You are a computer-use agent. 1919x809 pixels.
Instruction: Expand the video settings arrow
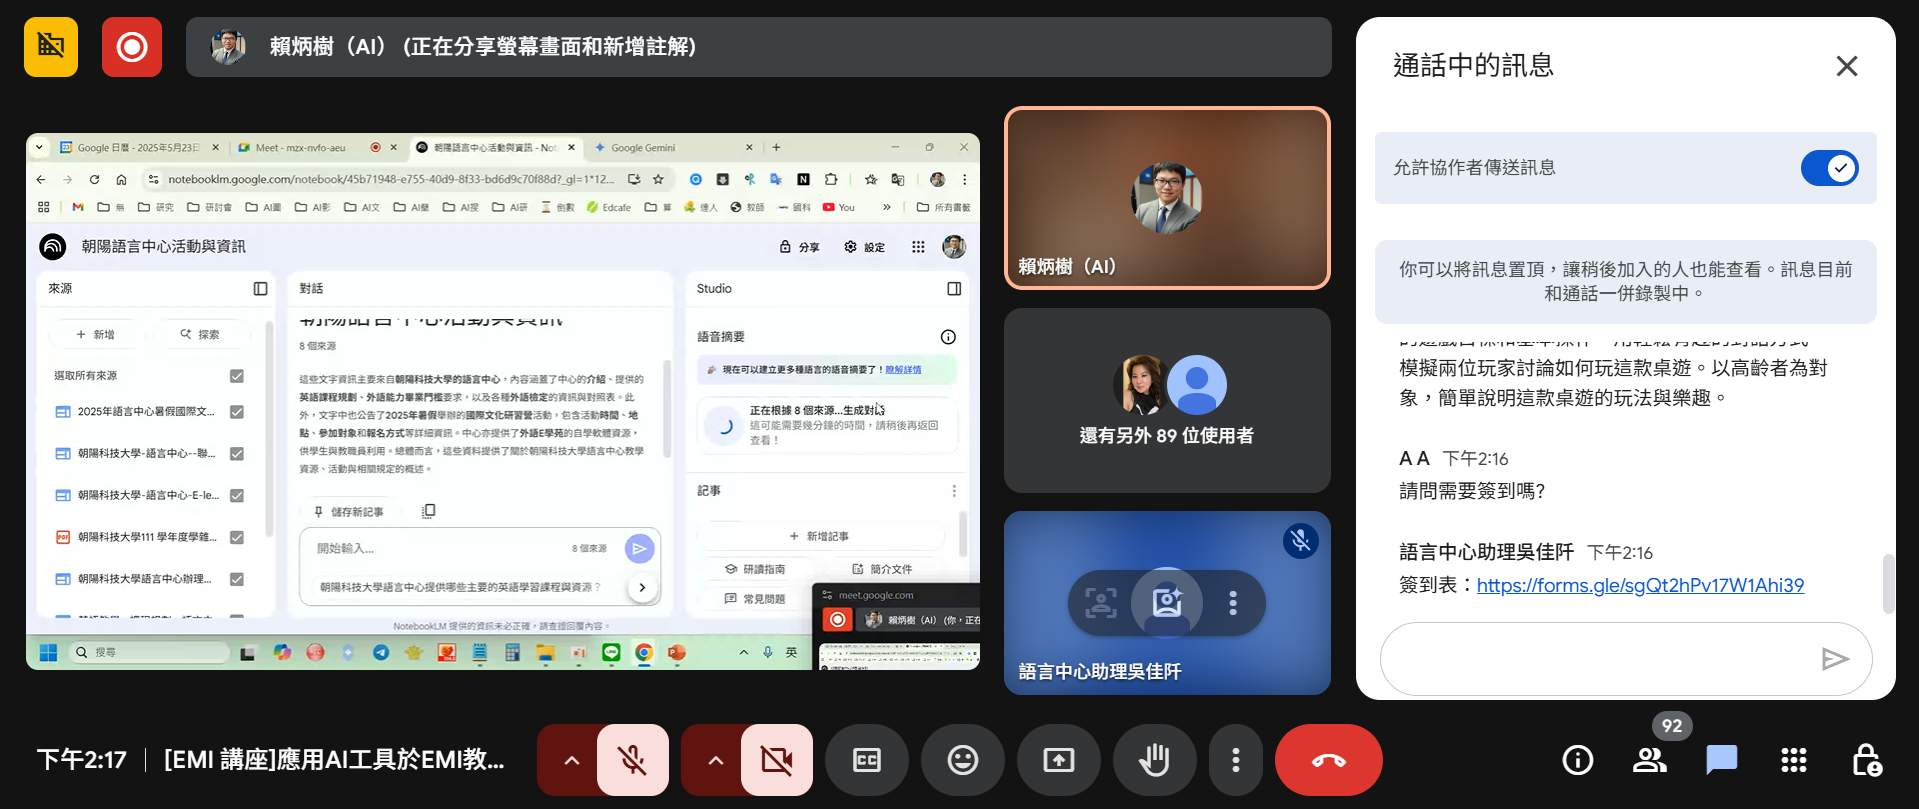point(715,760)
